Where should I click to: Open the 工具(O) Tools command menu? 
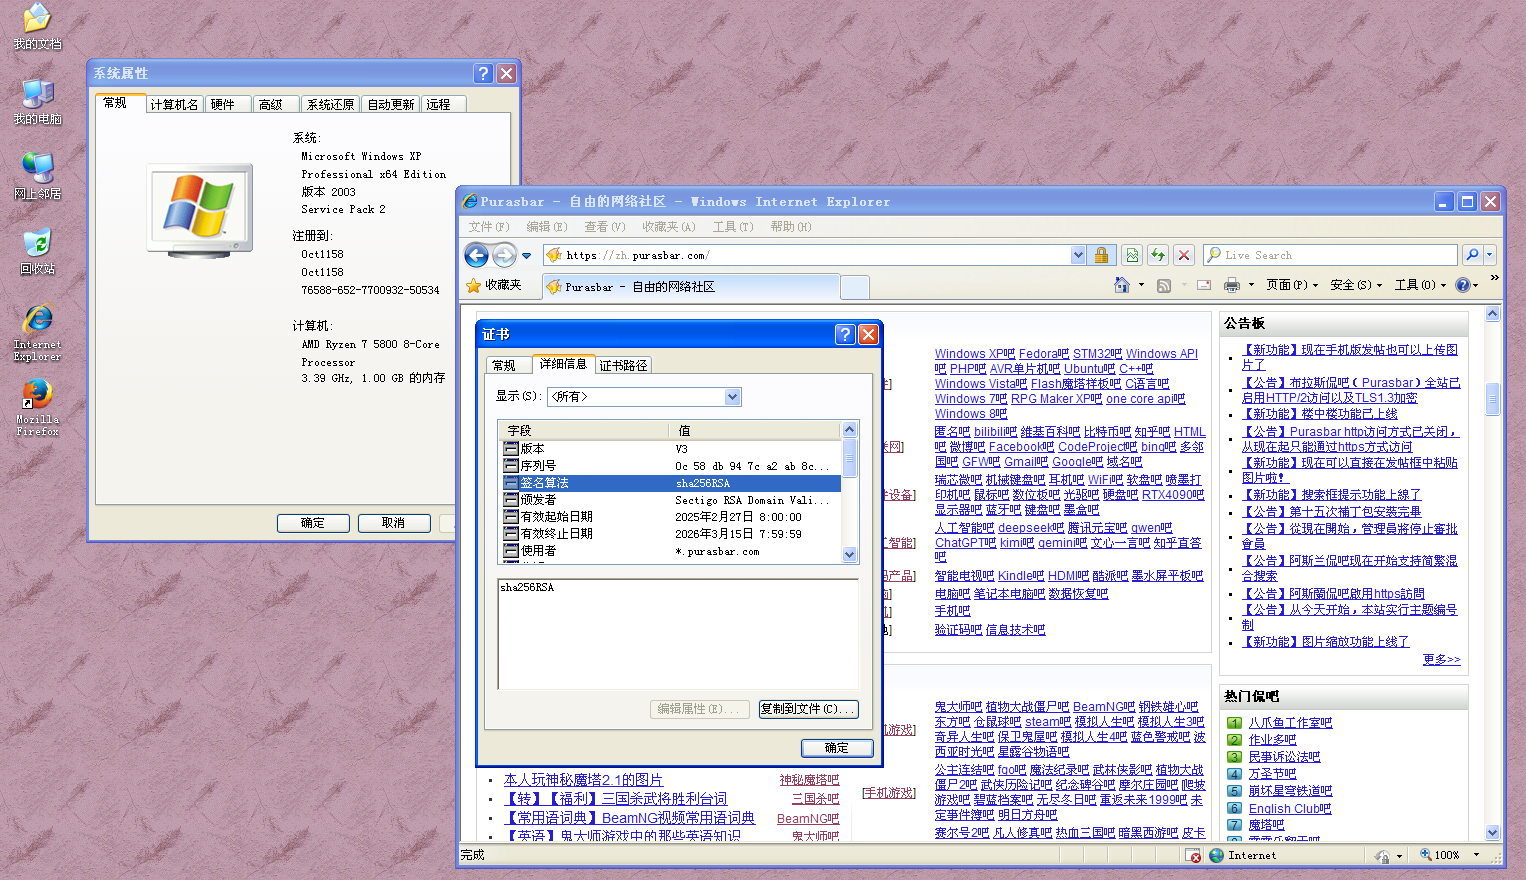[x=1420, y=285]
